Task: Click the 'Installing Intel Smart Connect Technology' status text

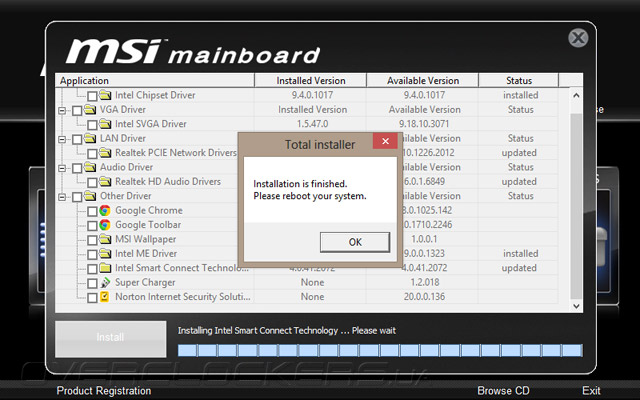Action: (x=287, y=331)
